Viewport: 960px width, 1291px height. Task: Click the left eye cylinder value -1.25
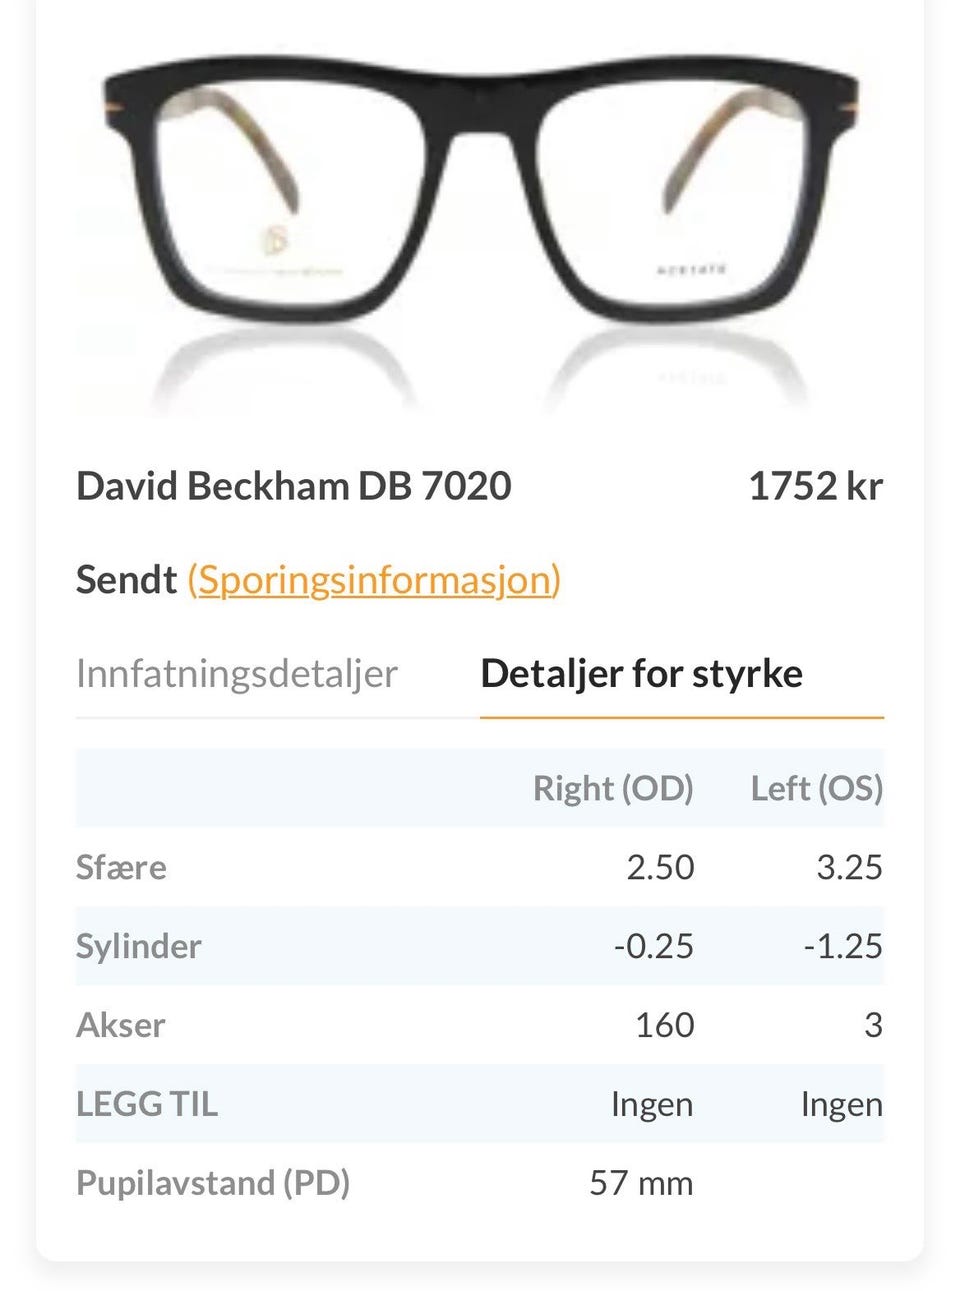pos(843,946)
